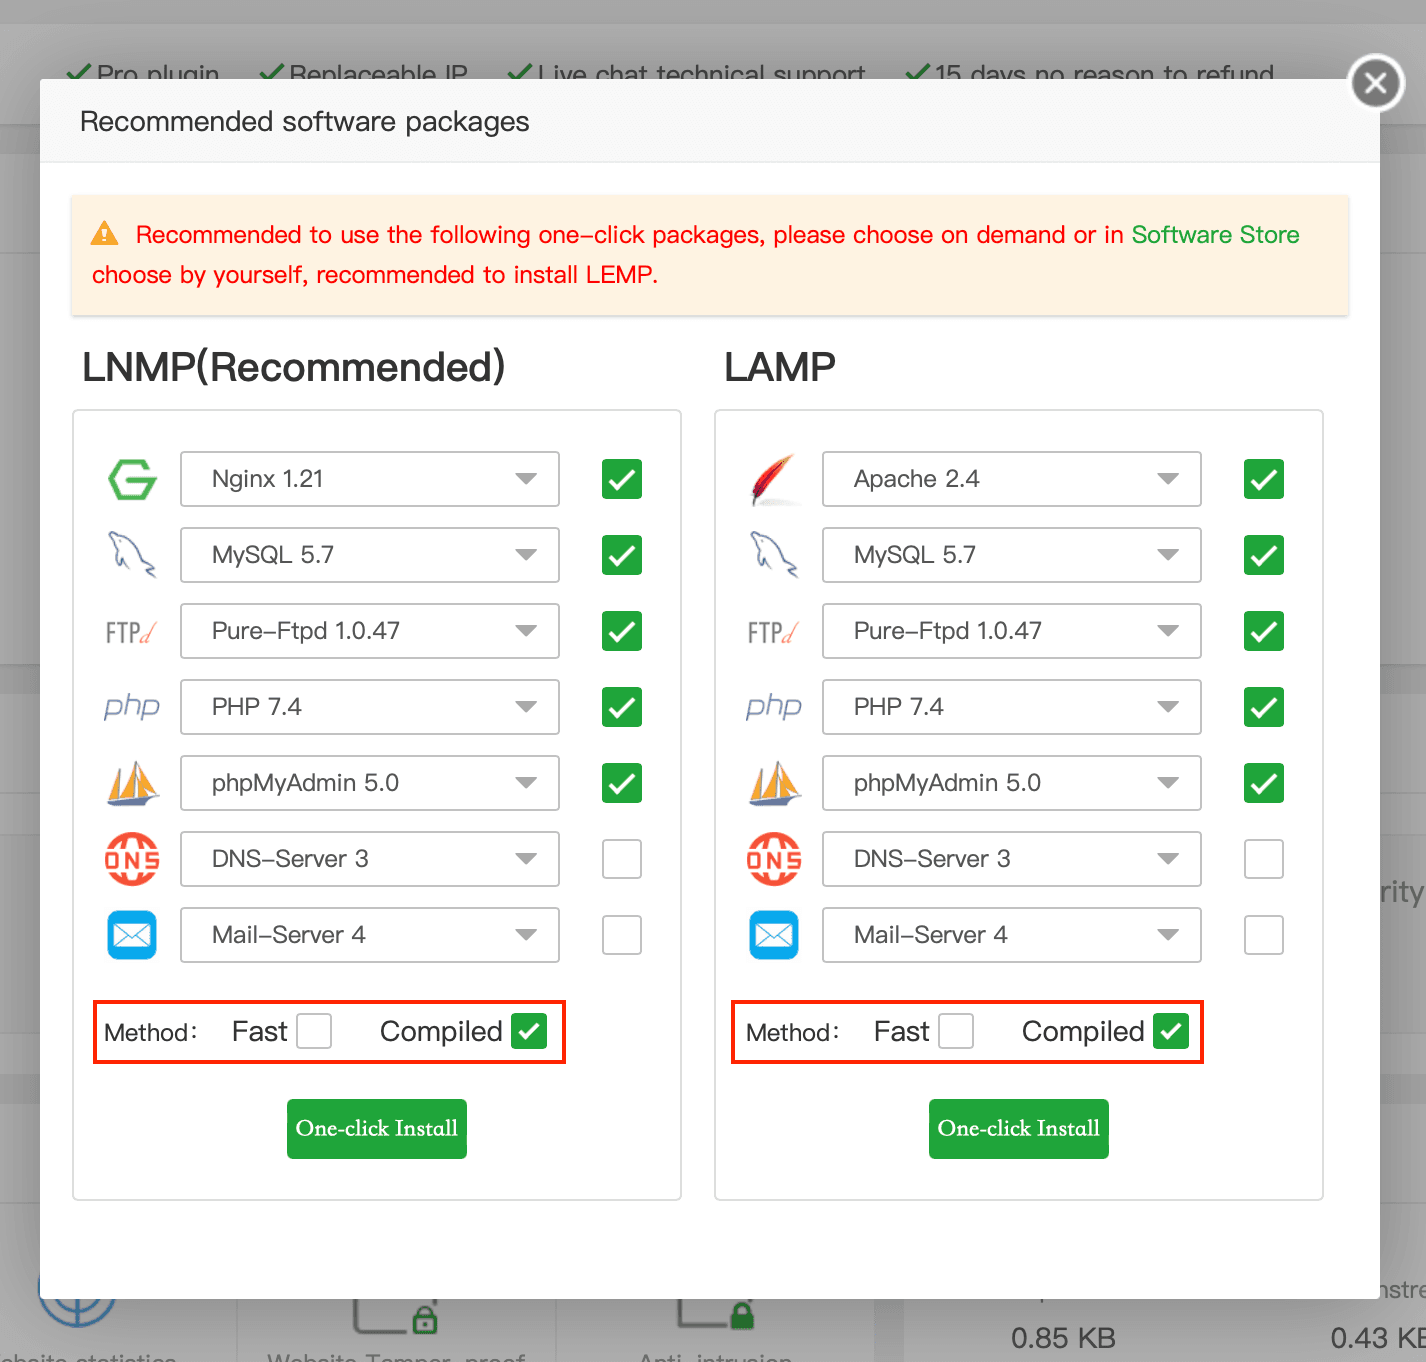
Task: Select the MySQL dolphin icon under LNMP
Action: (x=131, y=555)
